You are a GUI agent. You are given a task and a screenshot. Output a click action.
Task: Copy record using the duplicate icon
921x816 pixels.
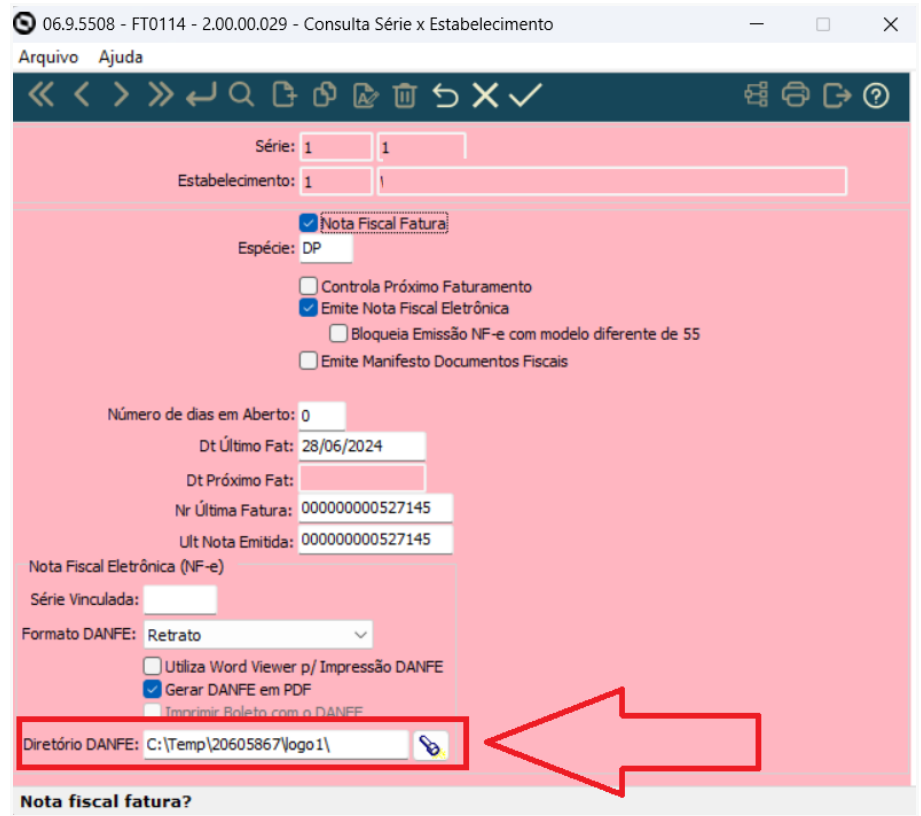click(325, 95)
